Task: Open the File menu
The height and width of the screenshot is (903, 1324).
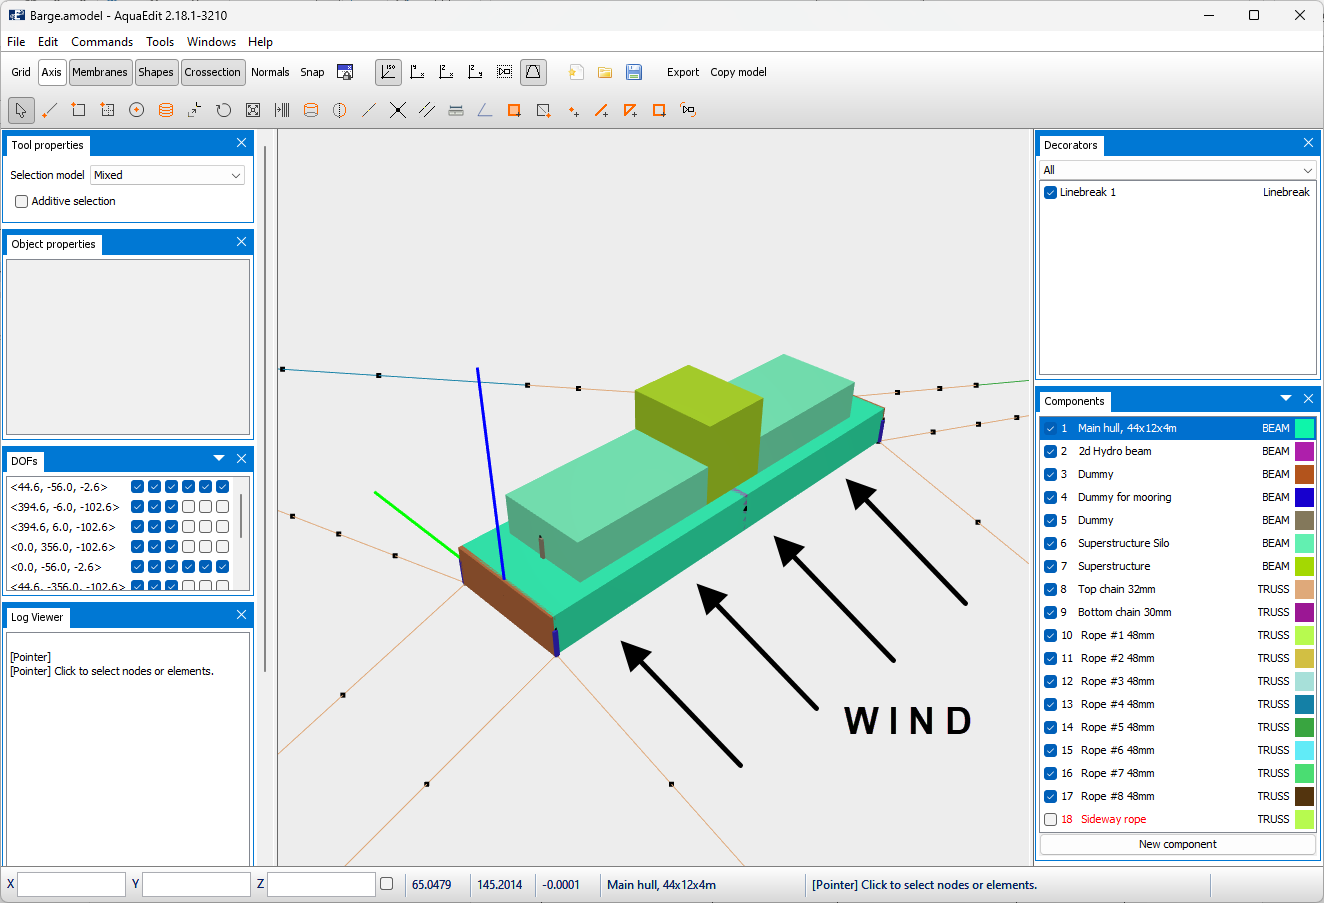Action: (x=16, y=42)
